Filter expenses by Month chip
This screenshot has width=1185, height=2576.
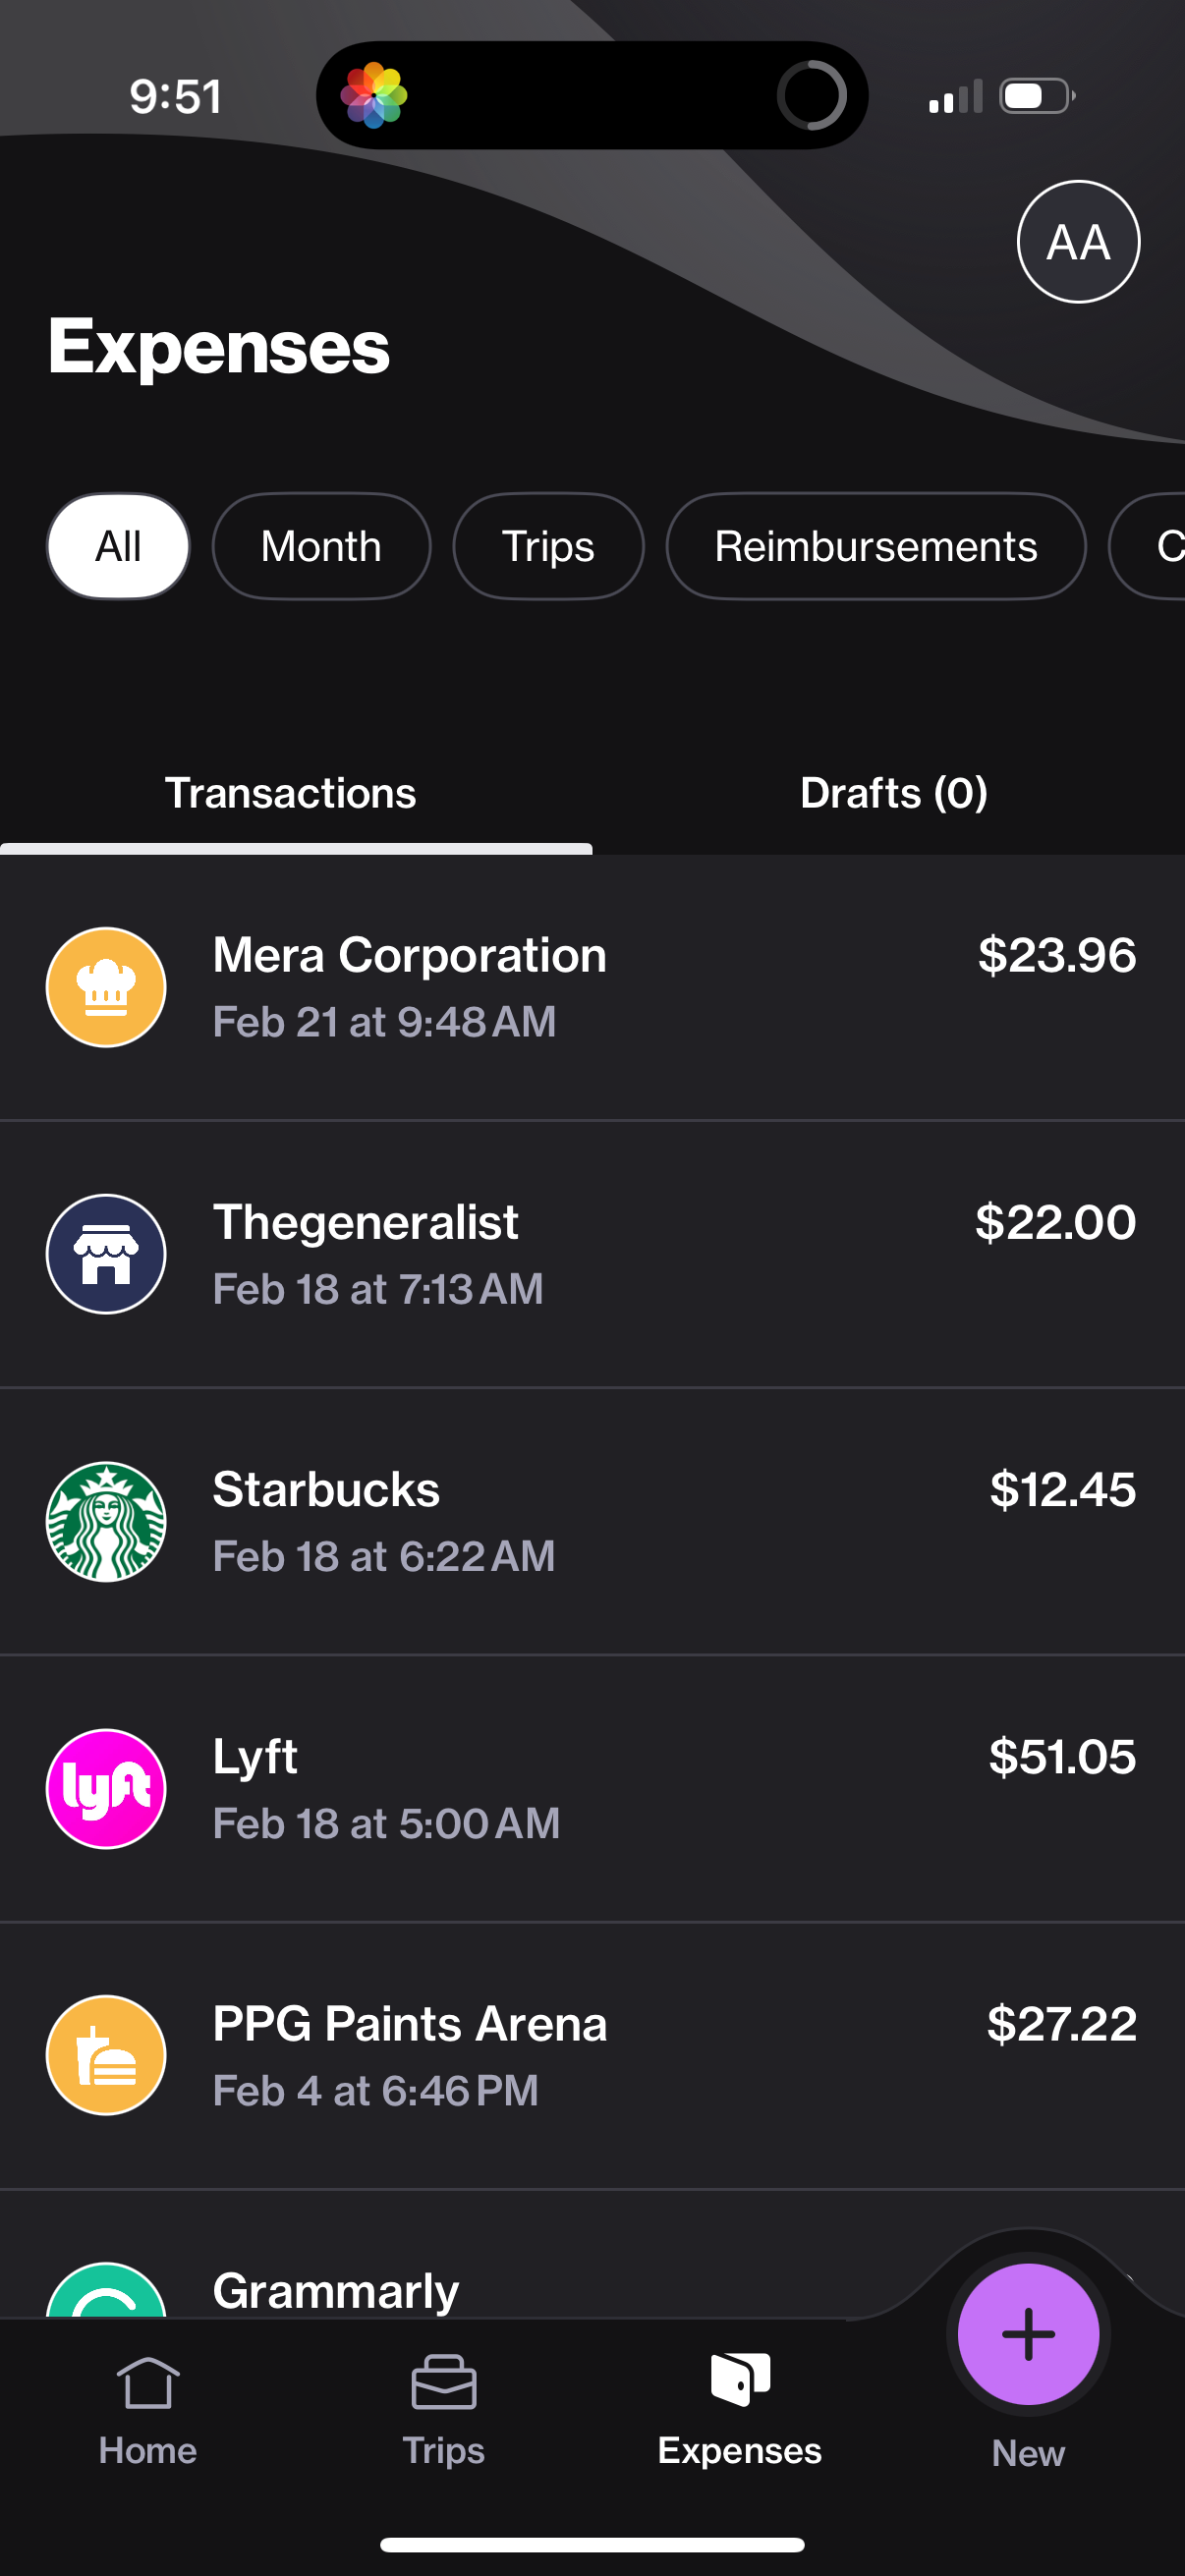(x=321, y=547)
